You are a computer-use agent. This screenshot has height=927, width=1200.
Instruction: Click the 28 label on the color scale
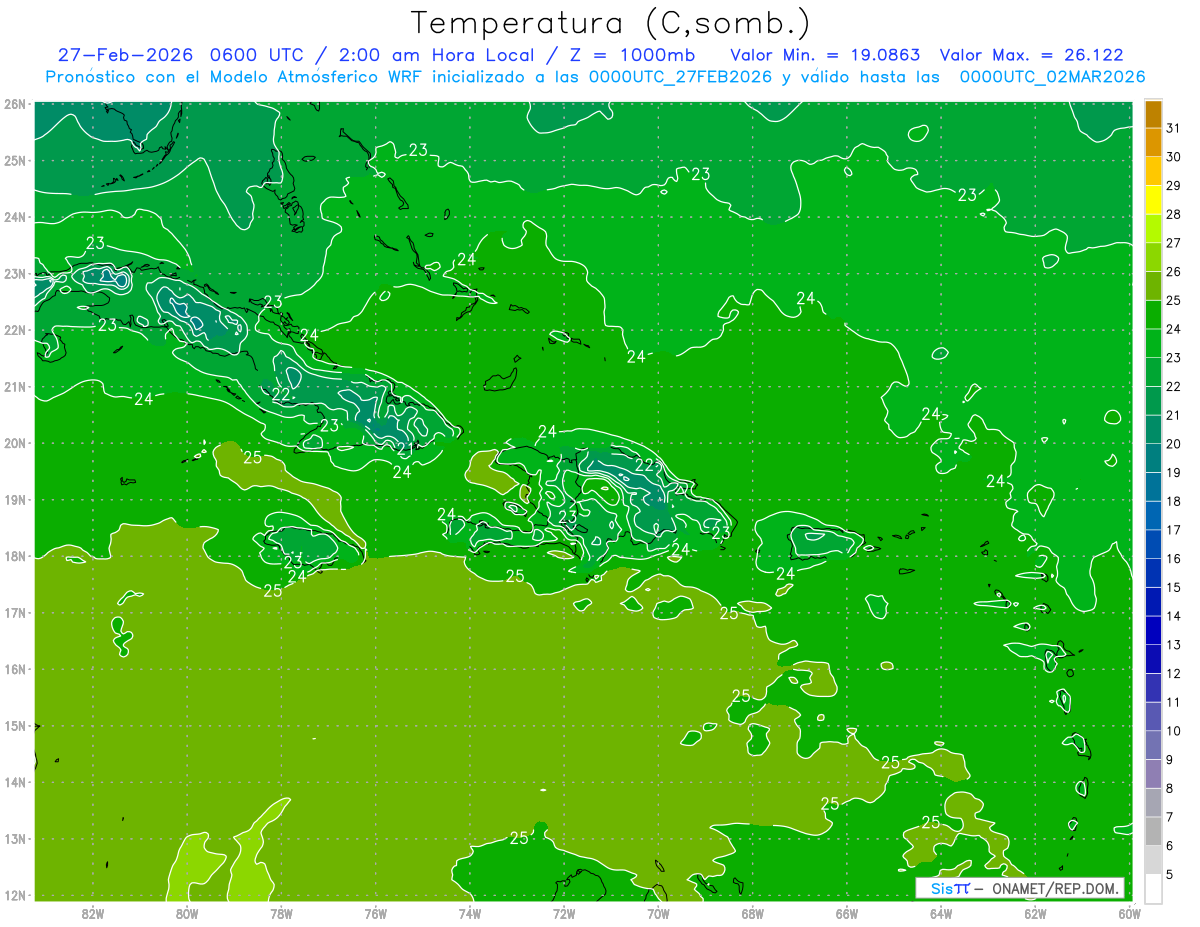click(x=1174, y=214)
